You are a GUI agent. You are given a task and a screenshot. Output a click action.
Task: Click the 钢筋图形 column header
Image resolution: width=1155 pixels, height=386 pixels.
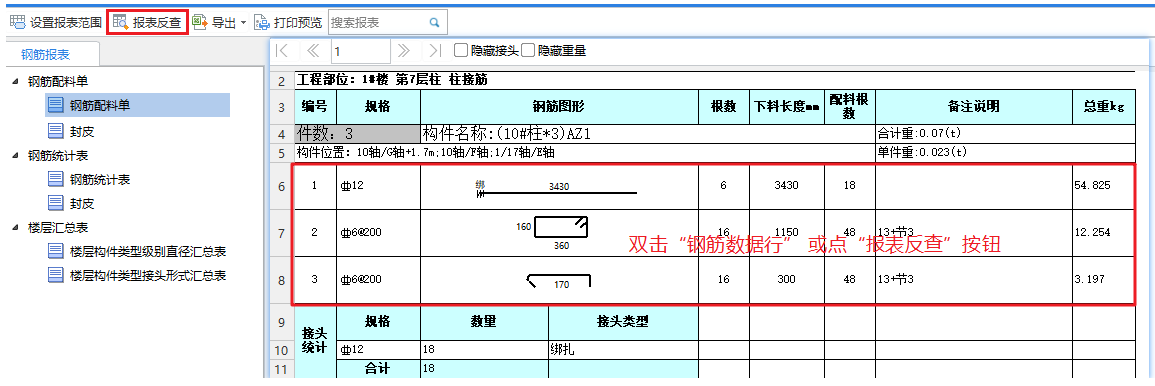(x=560, y=107)
